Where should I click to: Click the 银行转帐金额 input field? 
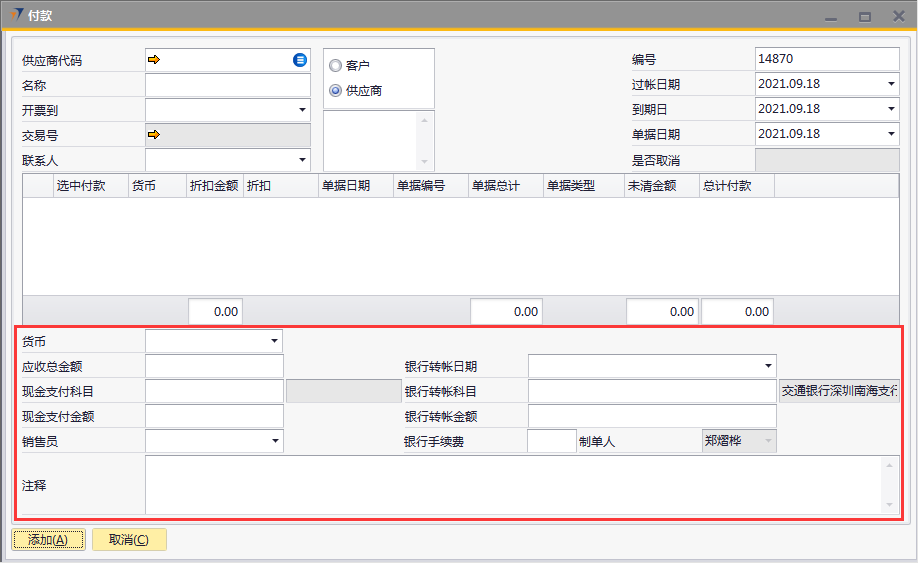[x=652, y=416]
